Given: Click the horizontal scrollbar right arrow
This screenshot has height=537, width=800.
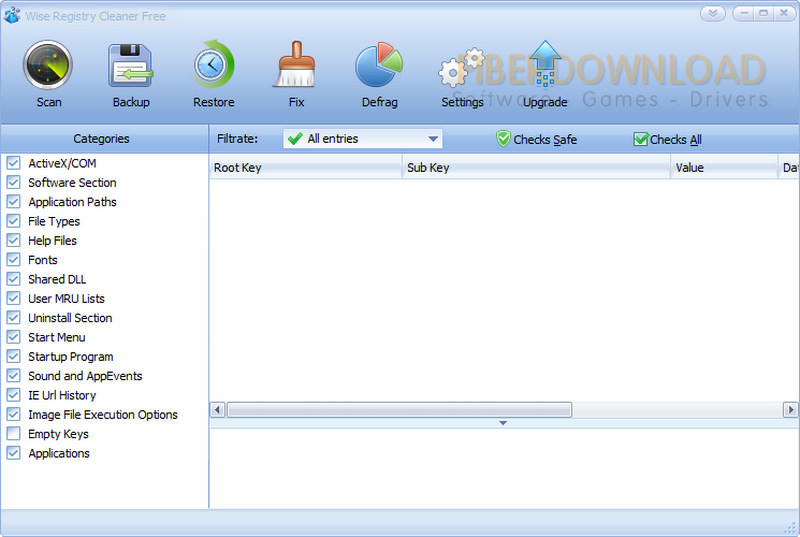Looking at the screenshot, I should click(x=790, y=410).
